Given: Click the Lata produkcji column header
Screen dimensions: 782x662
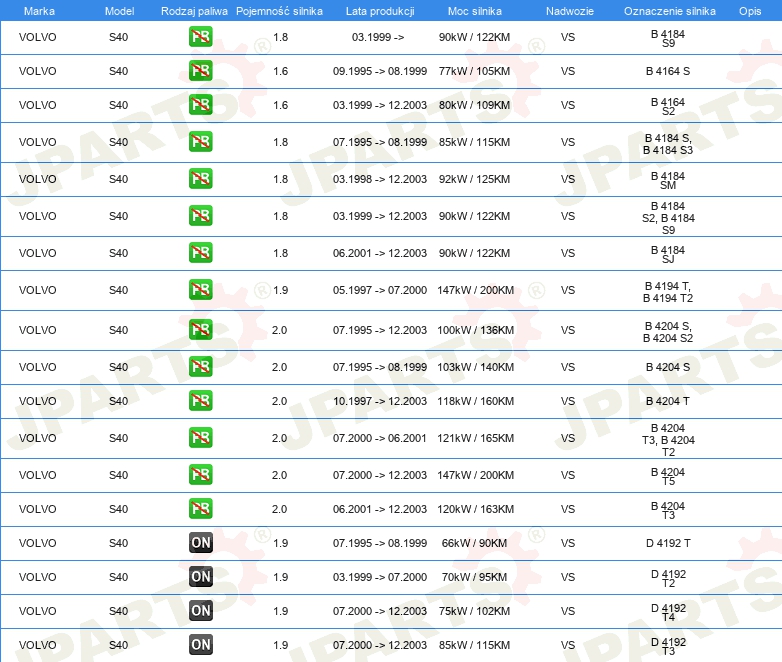Looking at the screenshot, I should (x=380, y=11).
